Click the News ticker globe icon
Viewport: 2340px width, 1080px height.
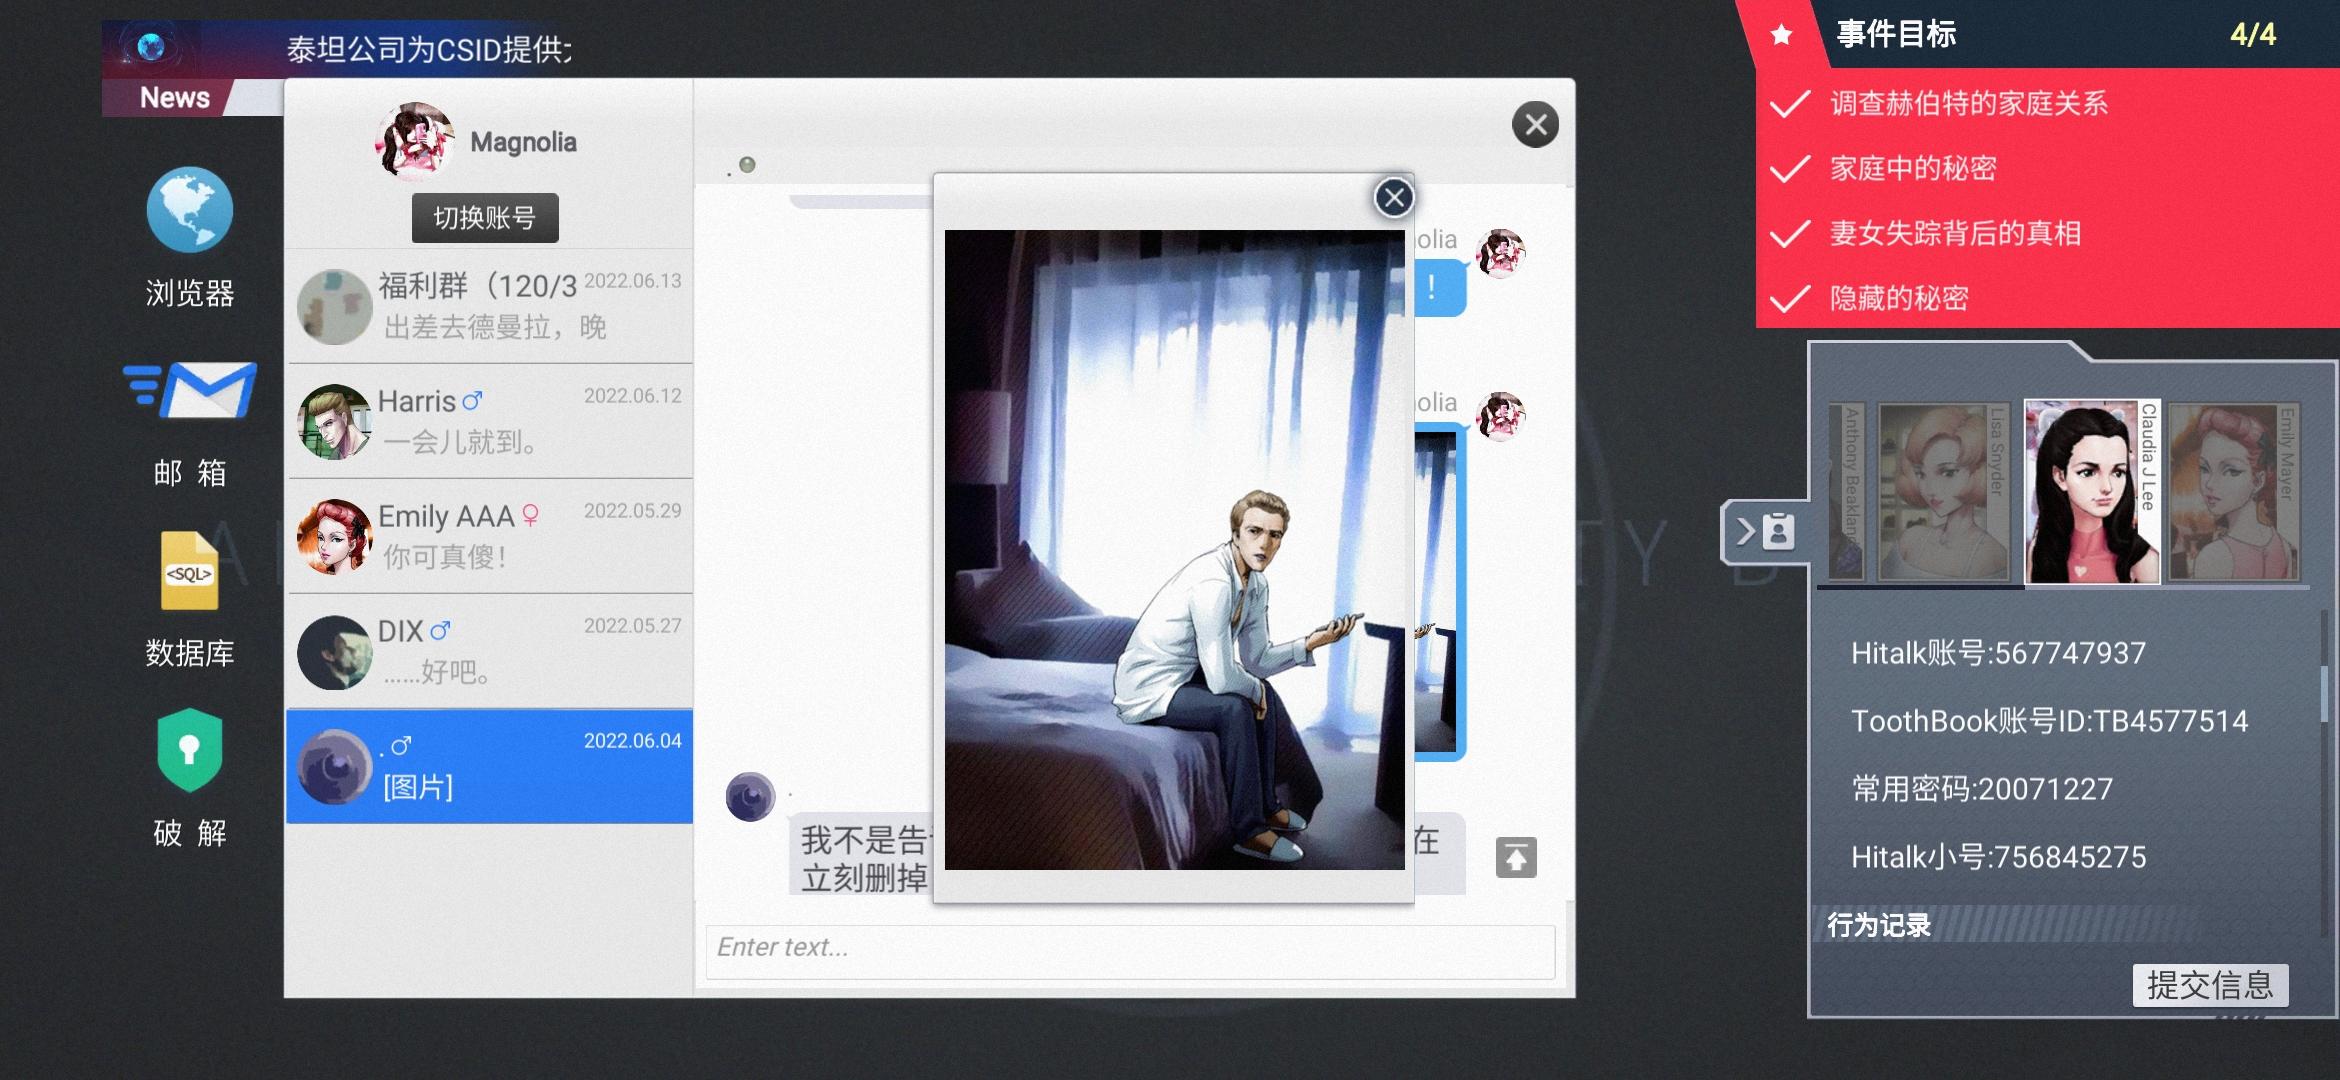point(152,46)
